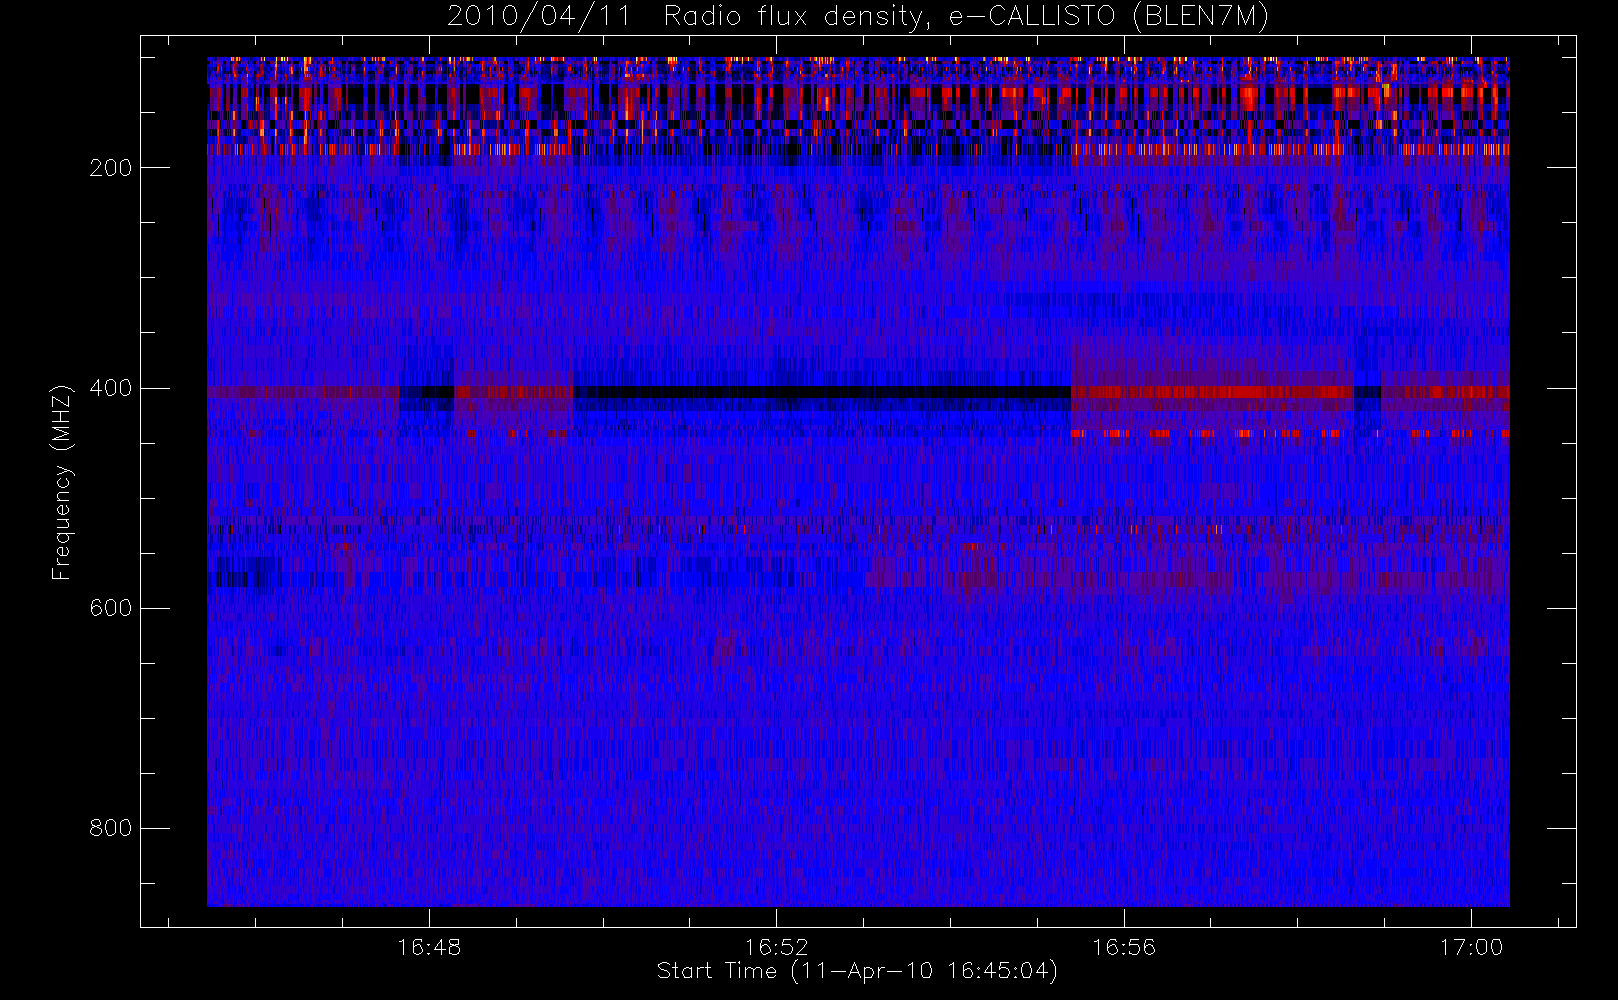Select the "Frequency (MHZ)" axis label
The width and height of the screenshot is (1618, 1000).
click(x=62, y=482)
